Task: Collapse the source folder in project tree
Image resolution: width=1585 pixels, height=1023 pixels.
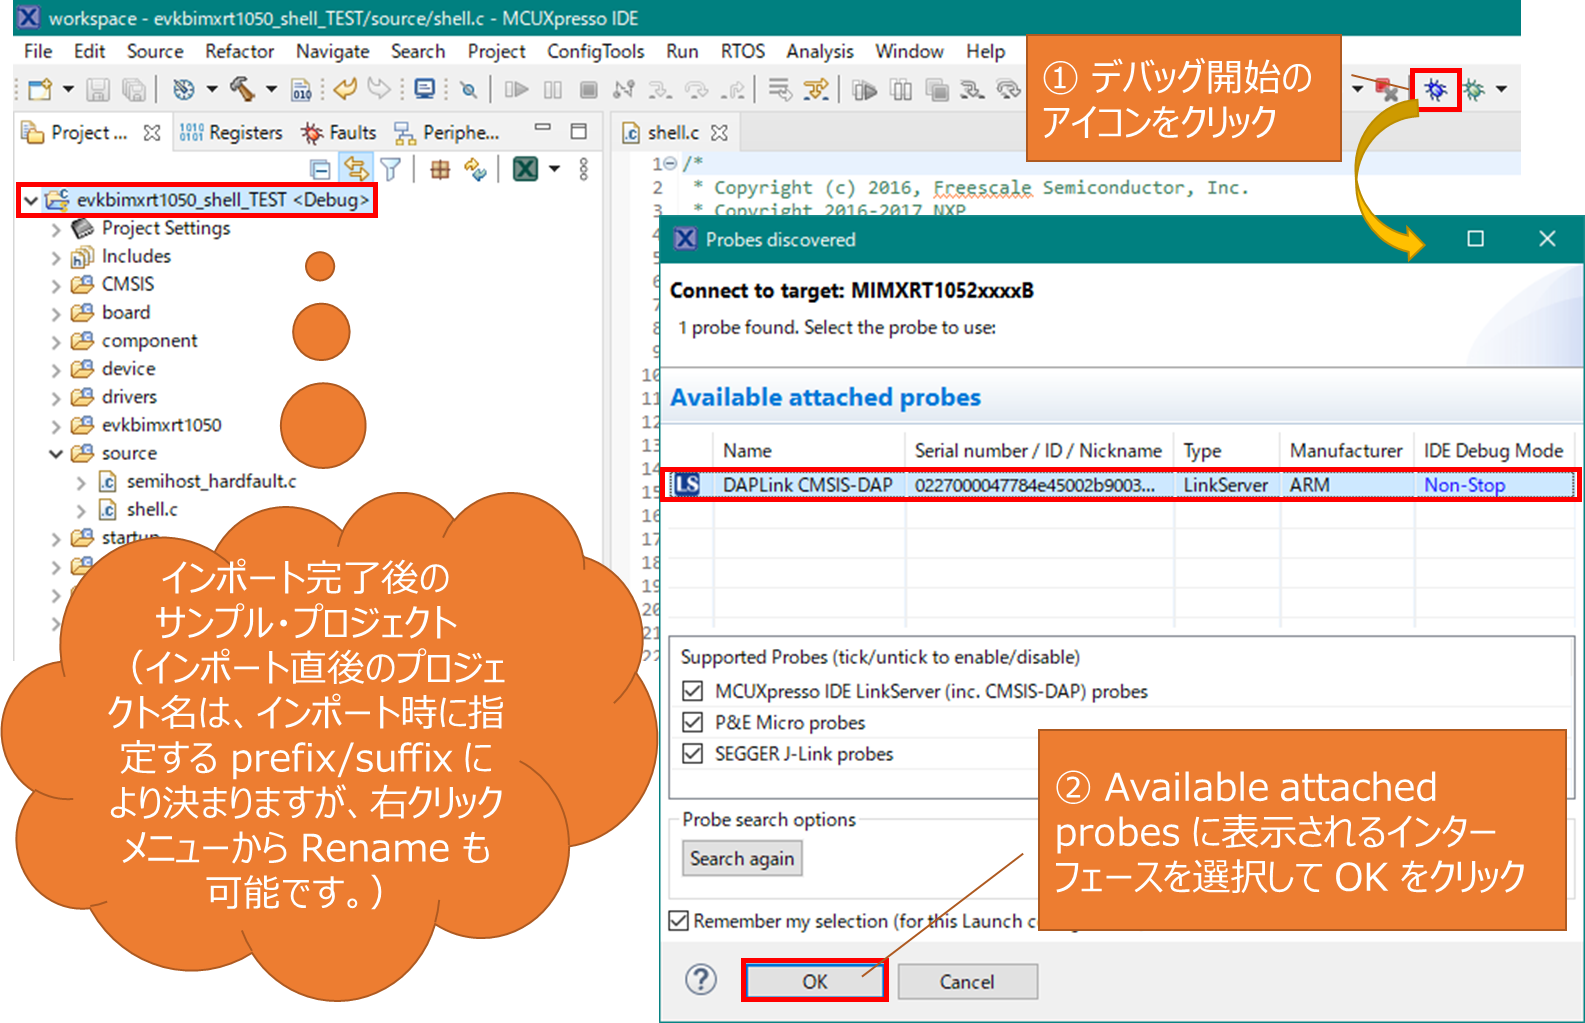Action: coord(56,454)
